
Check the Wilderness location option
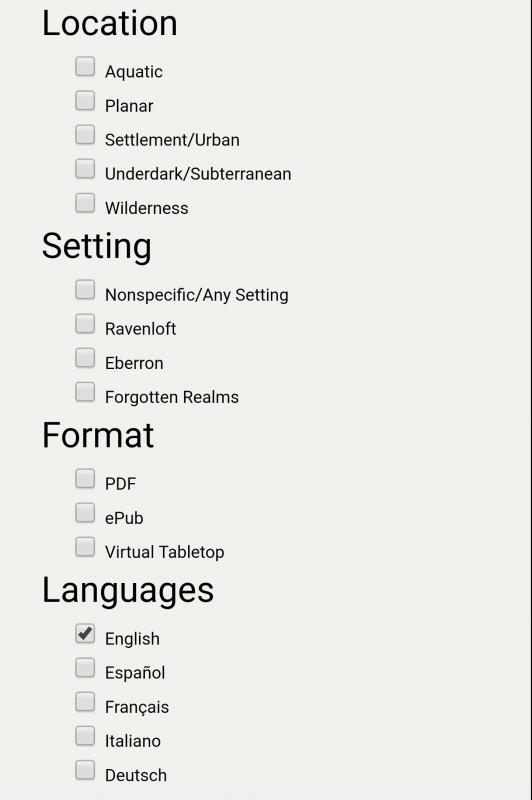tap(85, 203)
